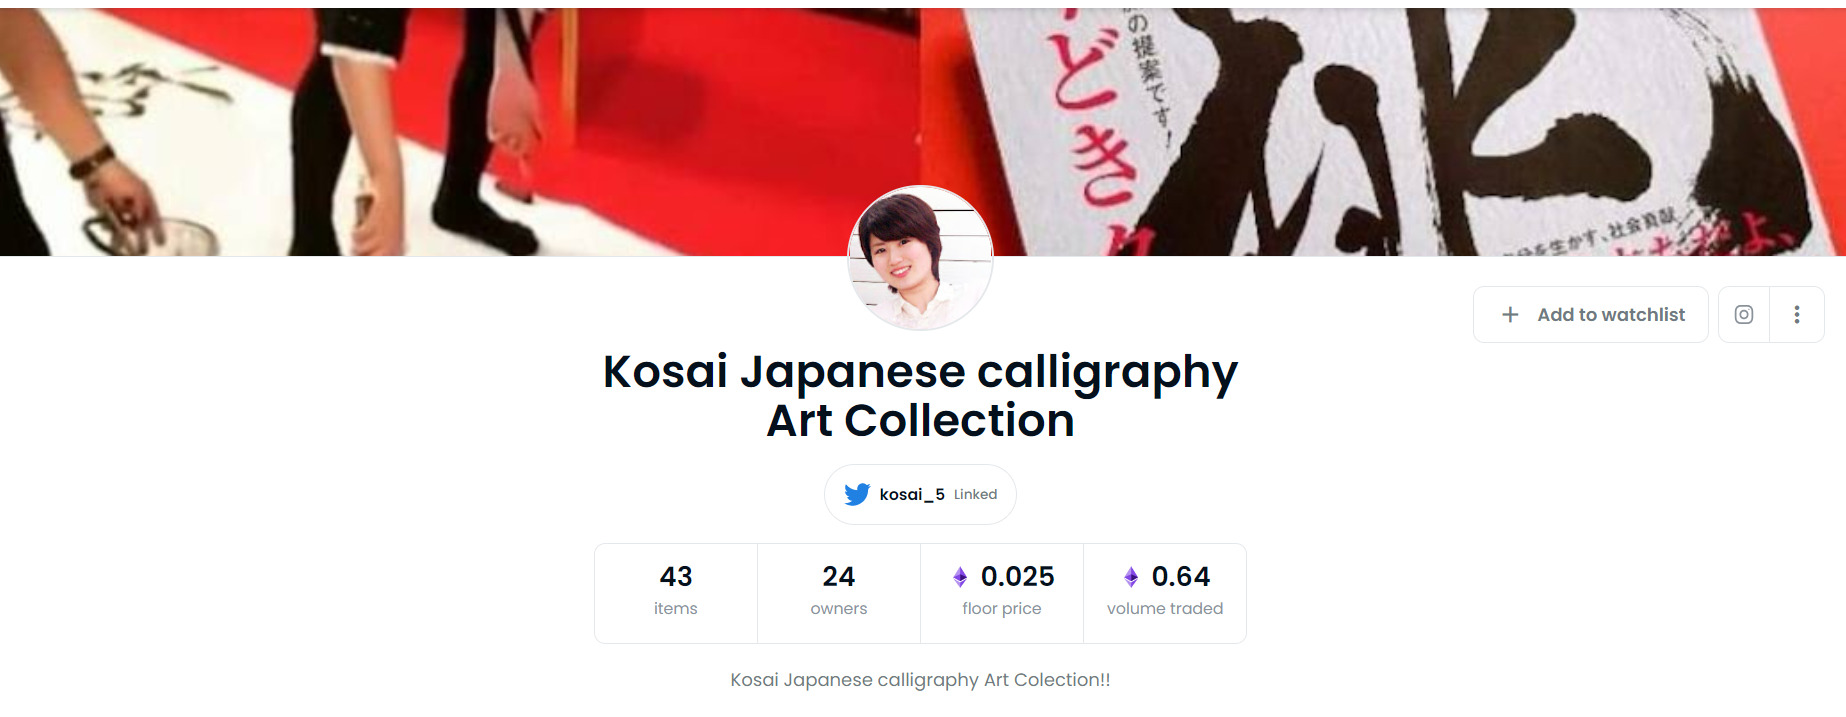The height and width of the screenshot is (717, 1846).
Task: Click the owners label under 24
Action: click(x=839, y=608)
